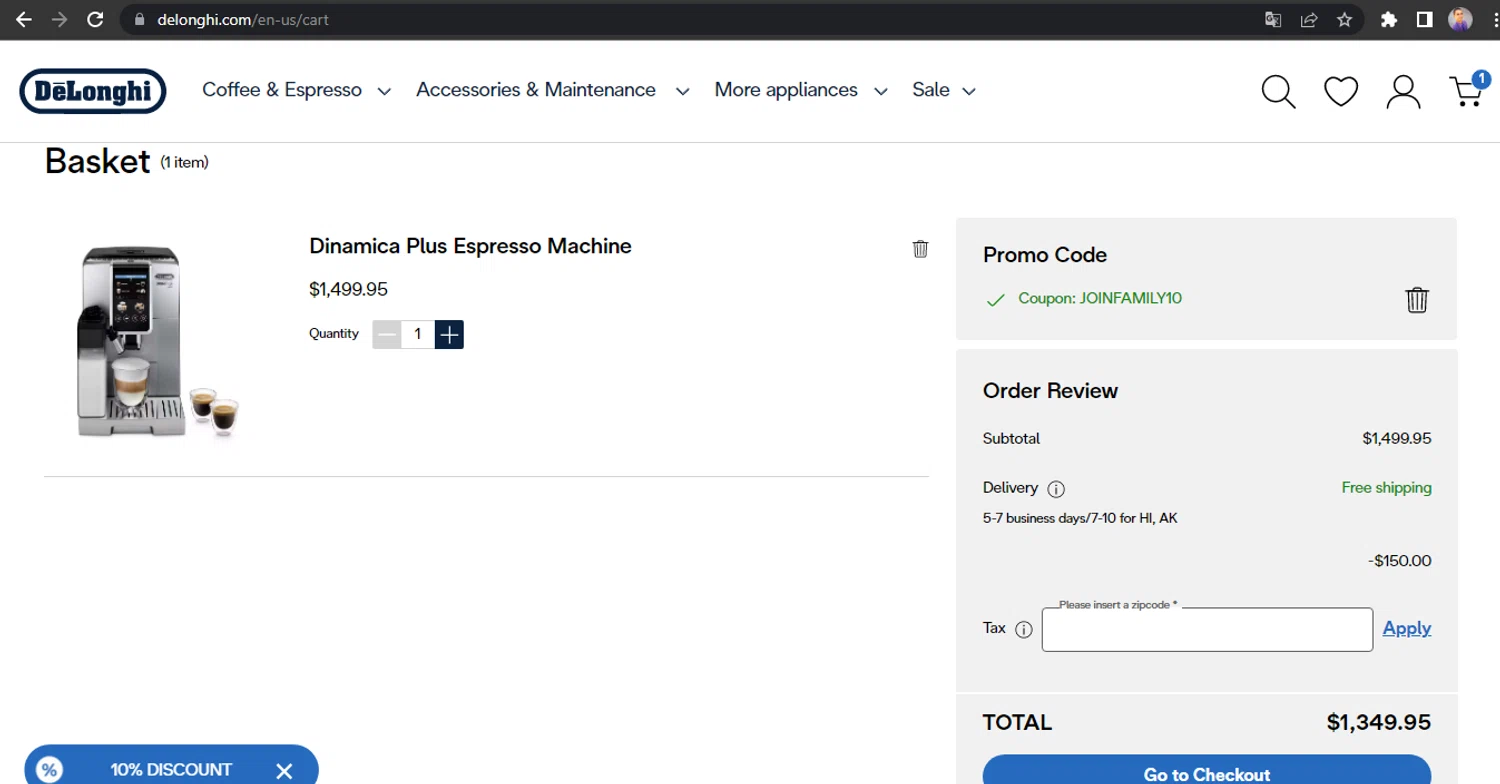Remove Dinamica Plus item with trash icon

920,248
